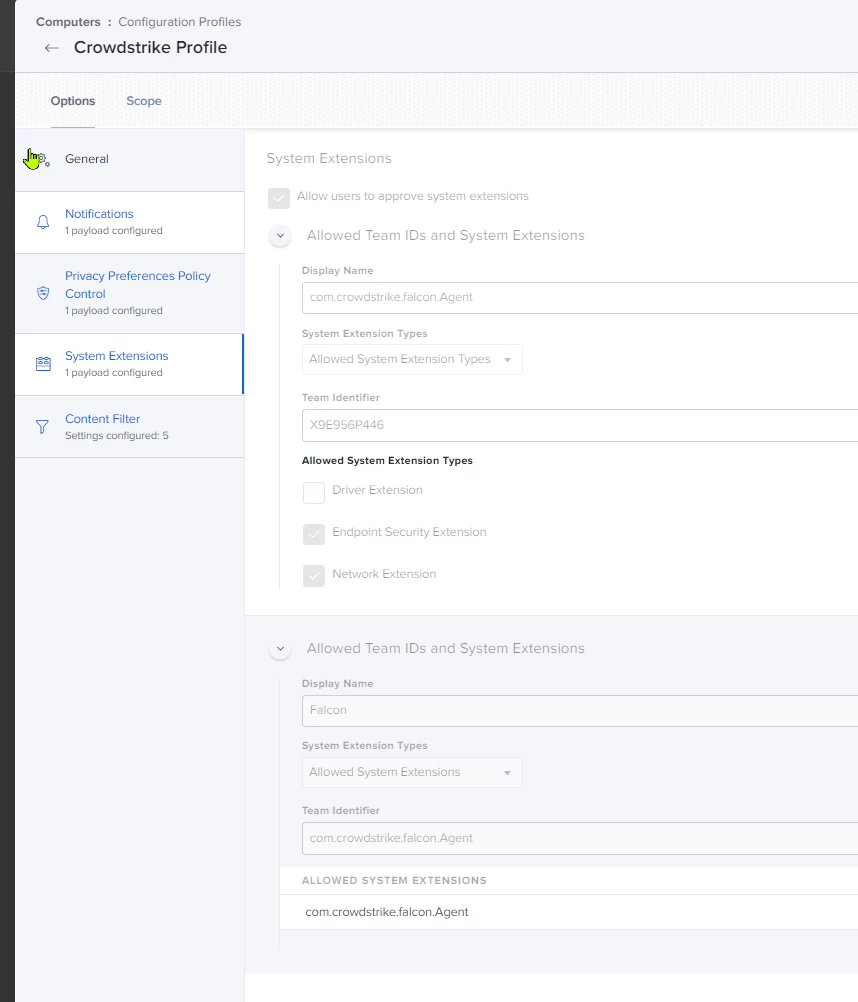Switch to the Scope tab
Screen dimensions: 858x1002
click(x=144, y=101)
